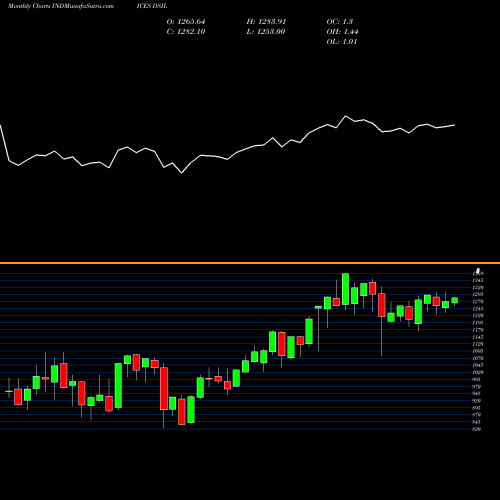
Task: Click the 820 price axis label
Action: pyautogui.click(x=477, y=429)
